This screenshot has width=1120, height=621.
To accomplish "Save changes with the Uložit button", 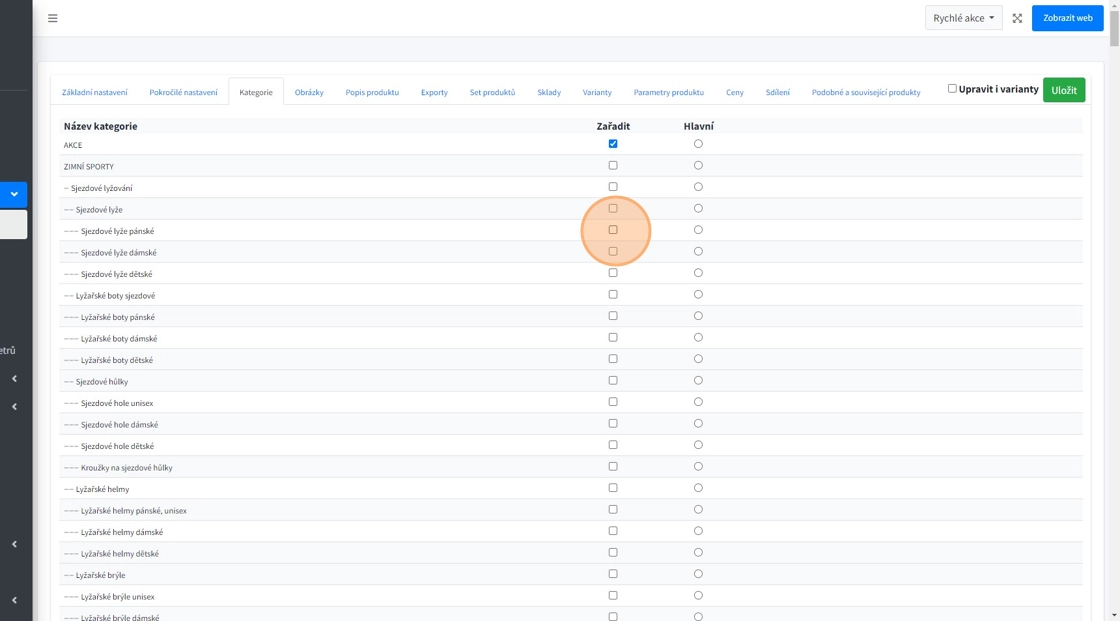I will pyautogui.click(x=1063, y=90).
